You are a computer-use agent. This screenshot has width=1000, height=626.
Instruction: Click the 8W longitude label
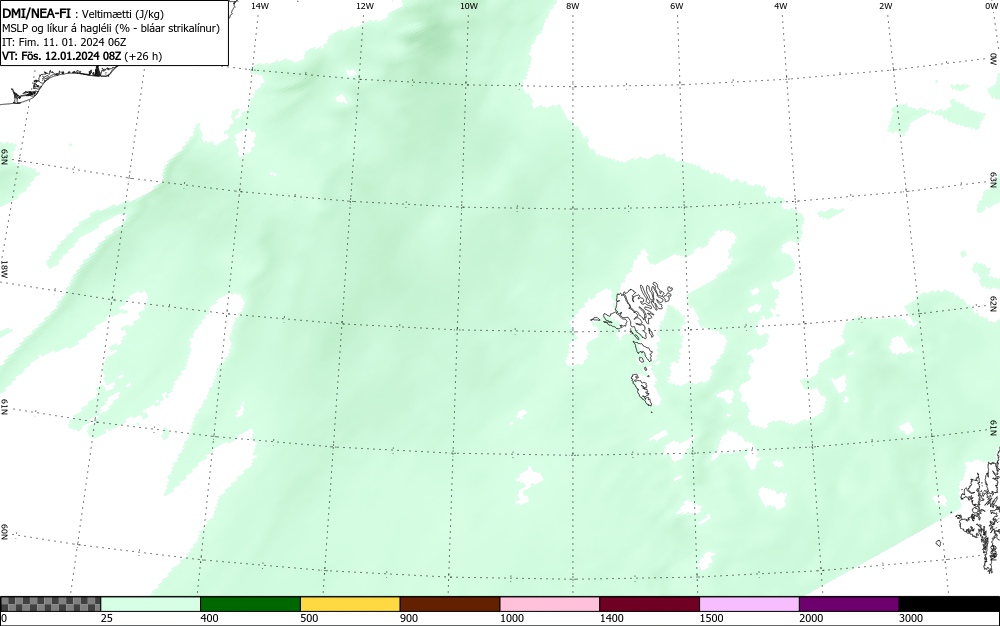pyautogui.click(x=573, y=6)
